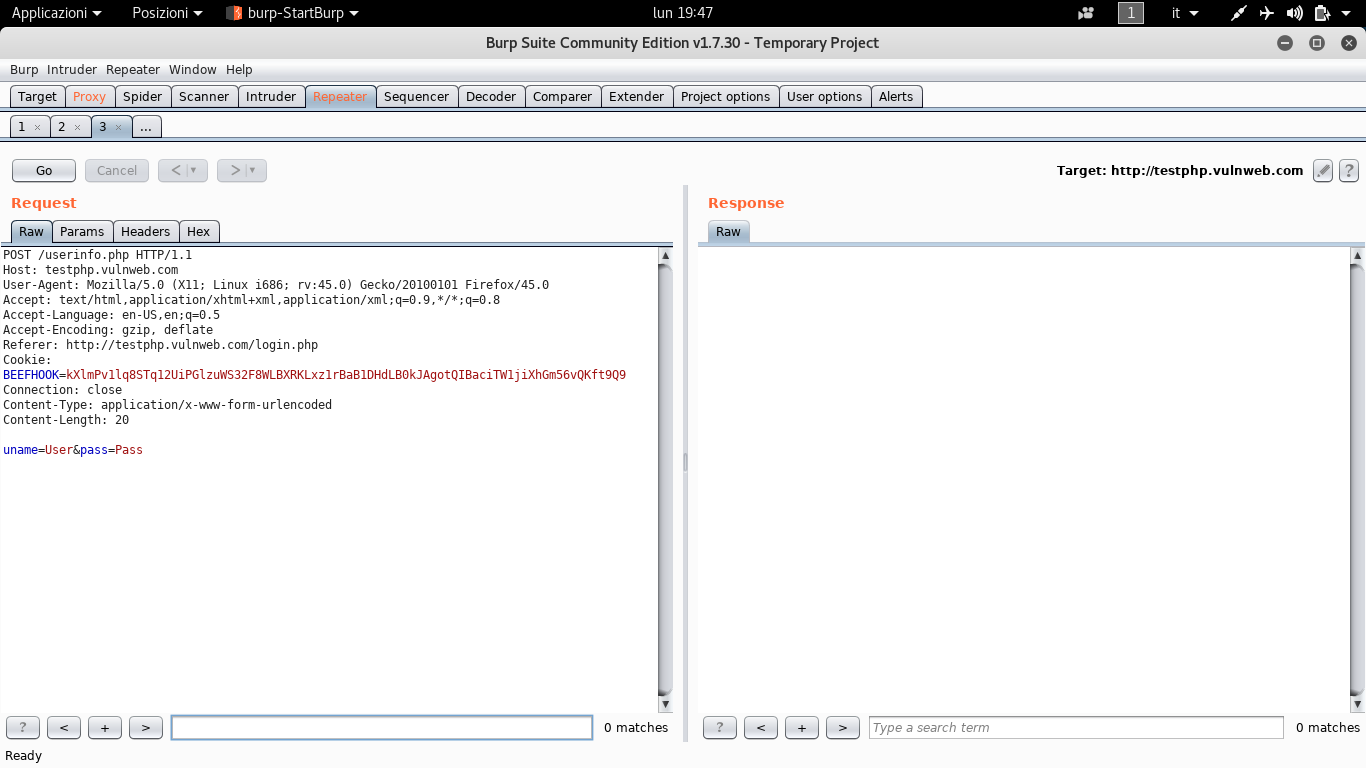1366x768 pixels.
Task: Switch to the Sequencer tab
Action: tap(417, 97)
